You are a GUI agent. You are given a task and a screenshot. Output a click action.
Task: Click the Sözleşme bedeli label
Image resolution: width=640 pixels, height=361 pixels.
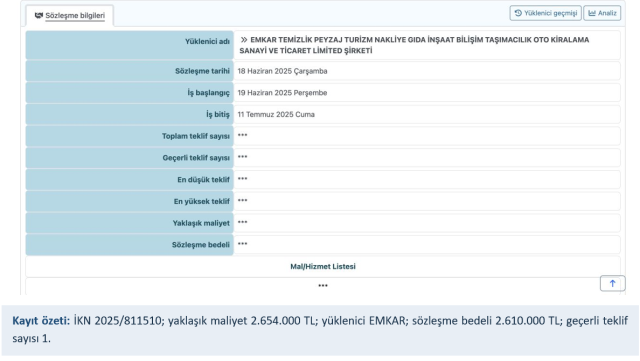point(201,245)
